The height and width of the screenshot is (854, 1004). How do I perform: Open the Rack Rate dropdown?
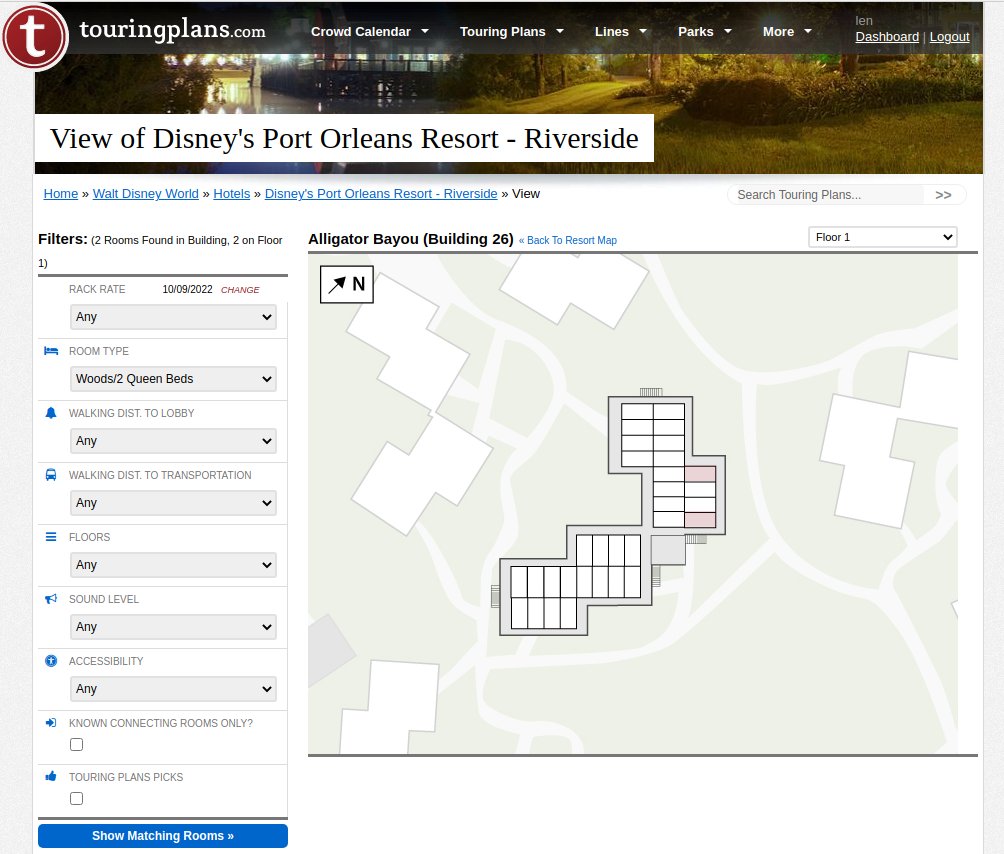pos(173,317)
